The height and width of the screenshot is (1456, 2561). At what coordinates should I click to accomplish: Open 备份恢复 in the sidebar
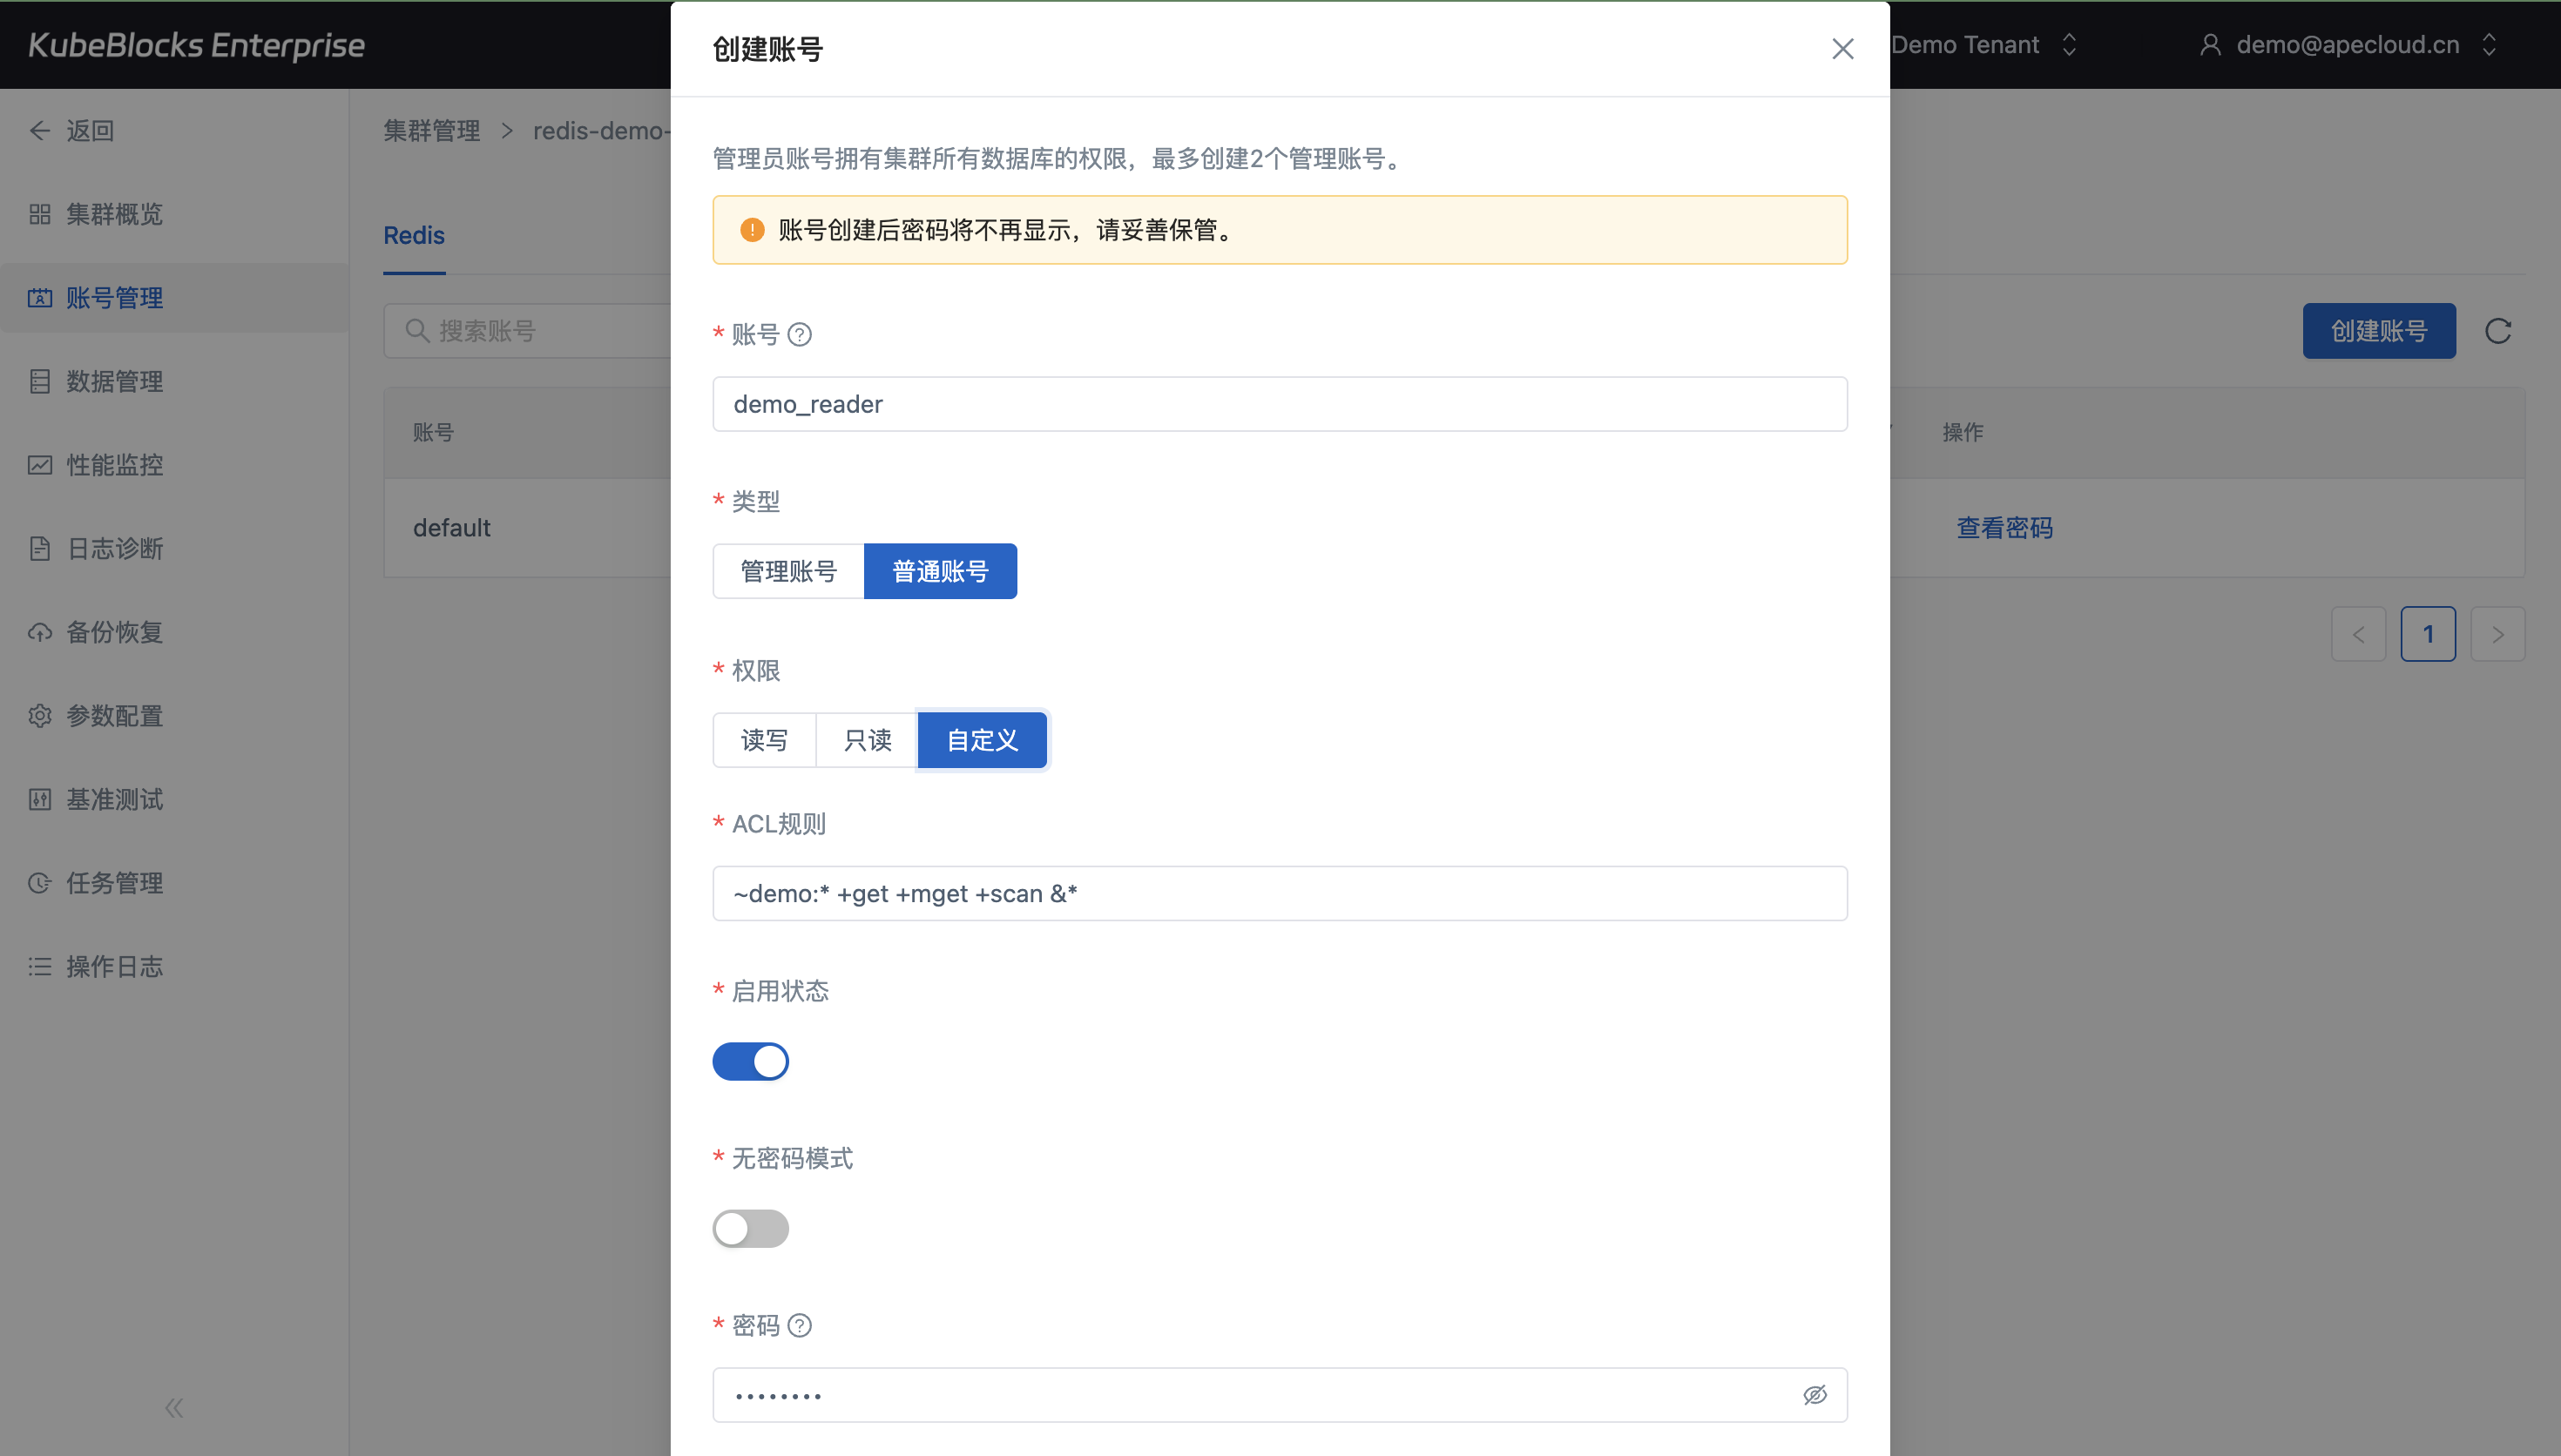[114, 632]
